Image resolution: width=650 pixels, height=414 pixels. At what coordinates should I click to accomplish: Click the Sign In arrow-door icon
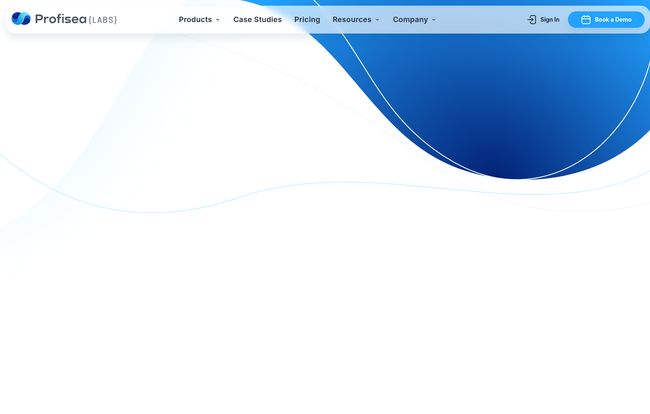[x=531, y=19]
